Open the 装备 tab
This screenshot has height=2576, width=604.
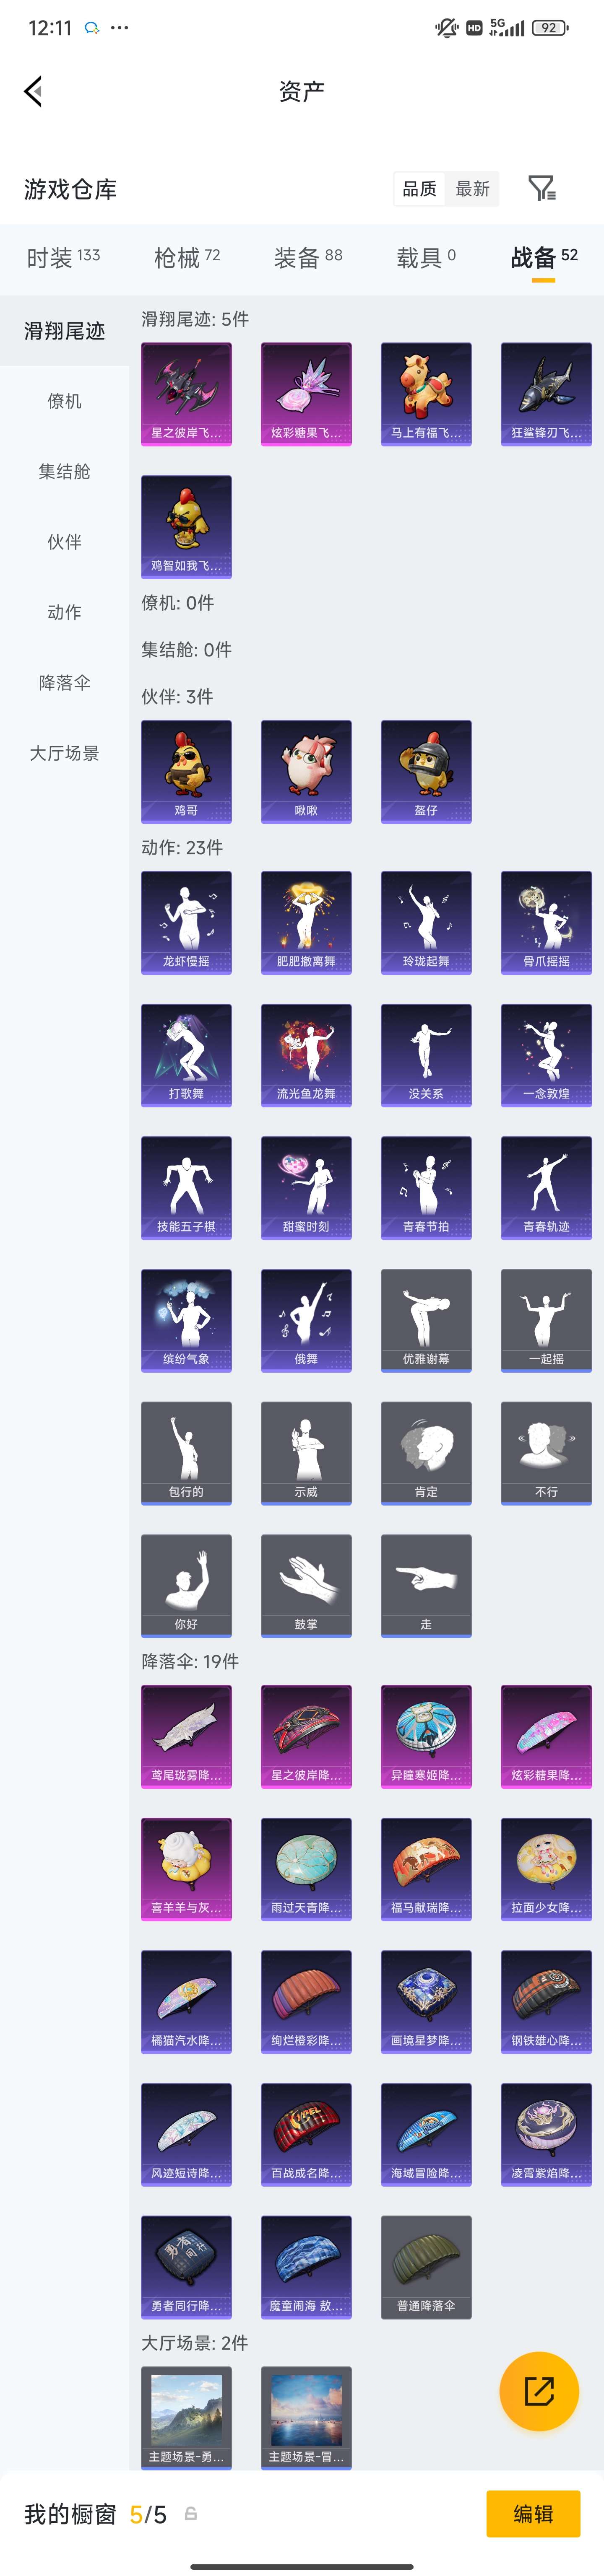(x=308, y=258)
